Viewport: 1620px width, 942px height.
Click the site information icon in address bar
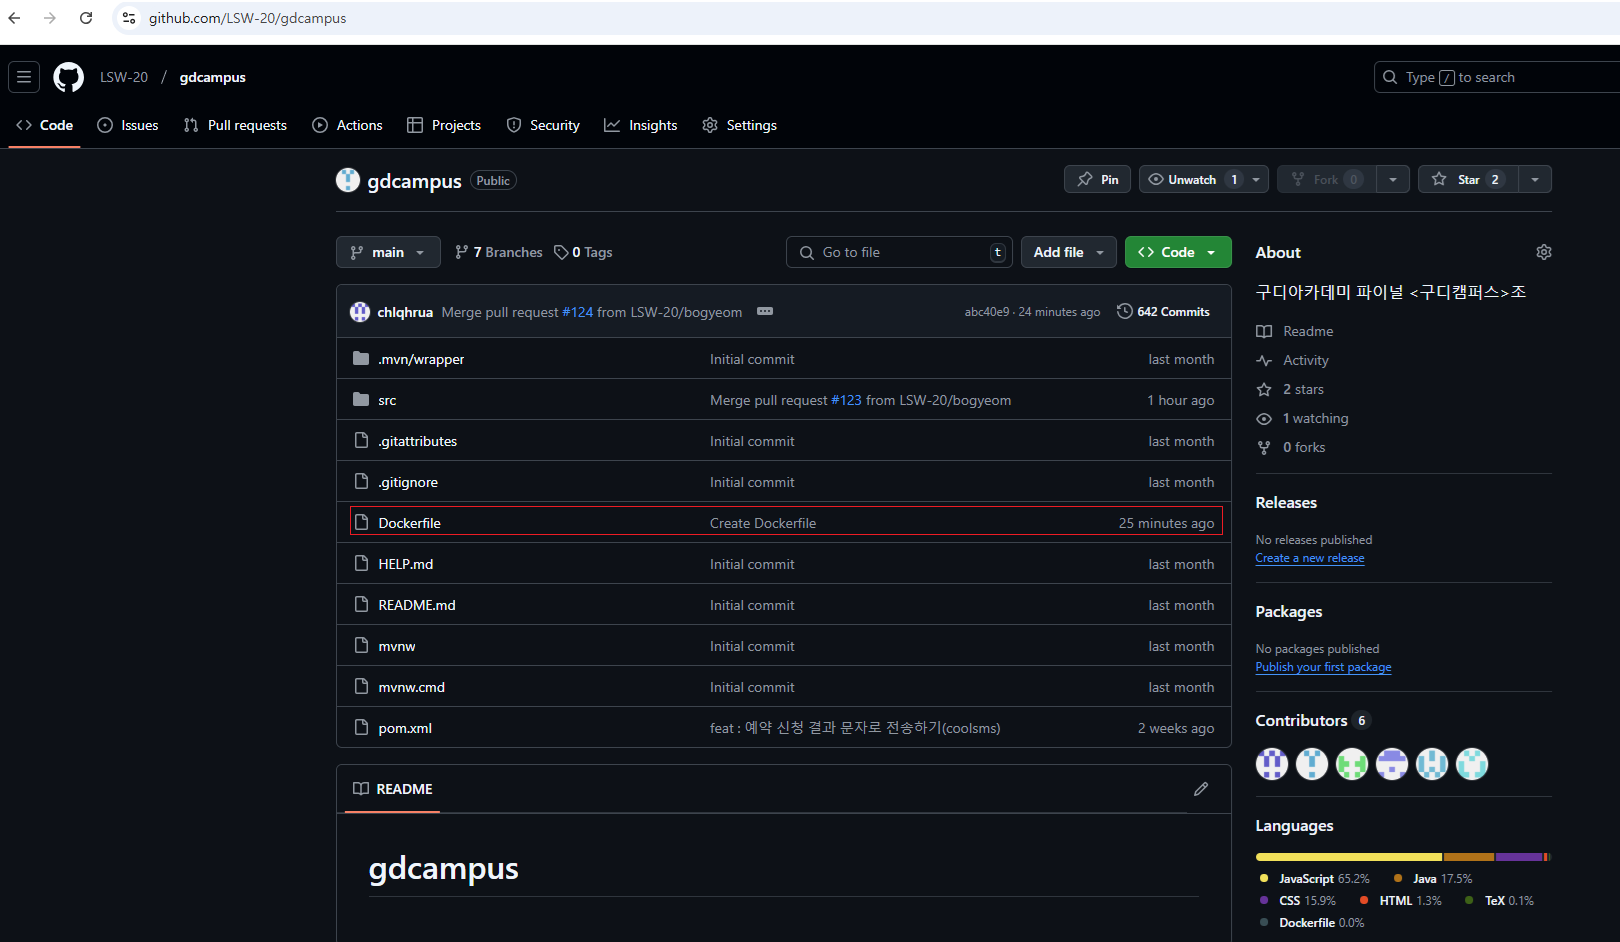129,18
